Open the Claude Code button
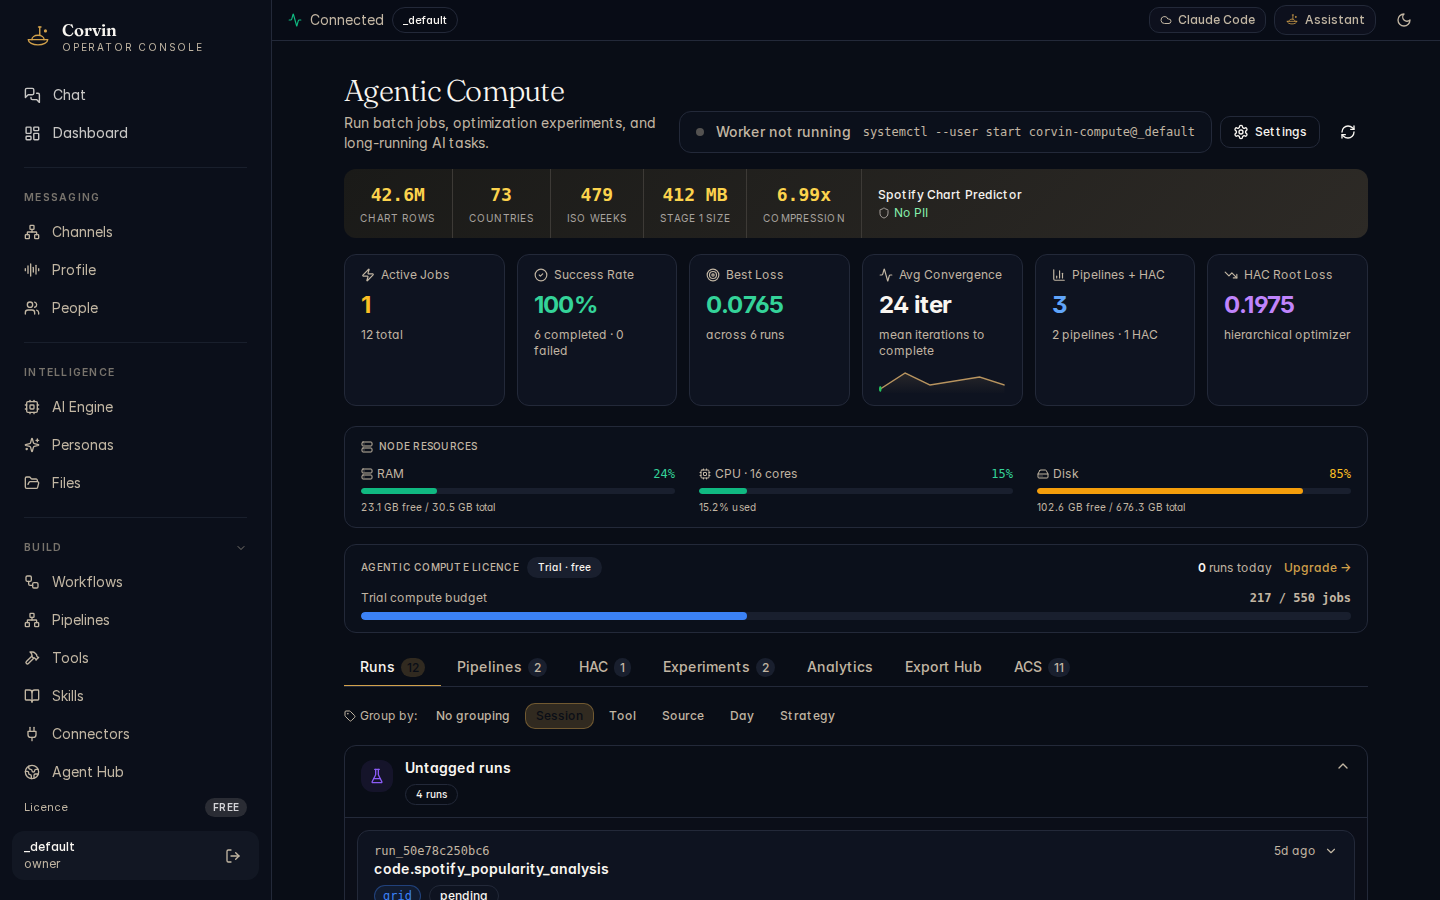Image resolution: width=1440 pixels, height=900 pixels. [1207, 20]
